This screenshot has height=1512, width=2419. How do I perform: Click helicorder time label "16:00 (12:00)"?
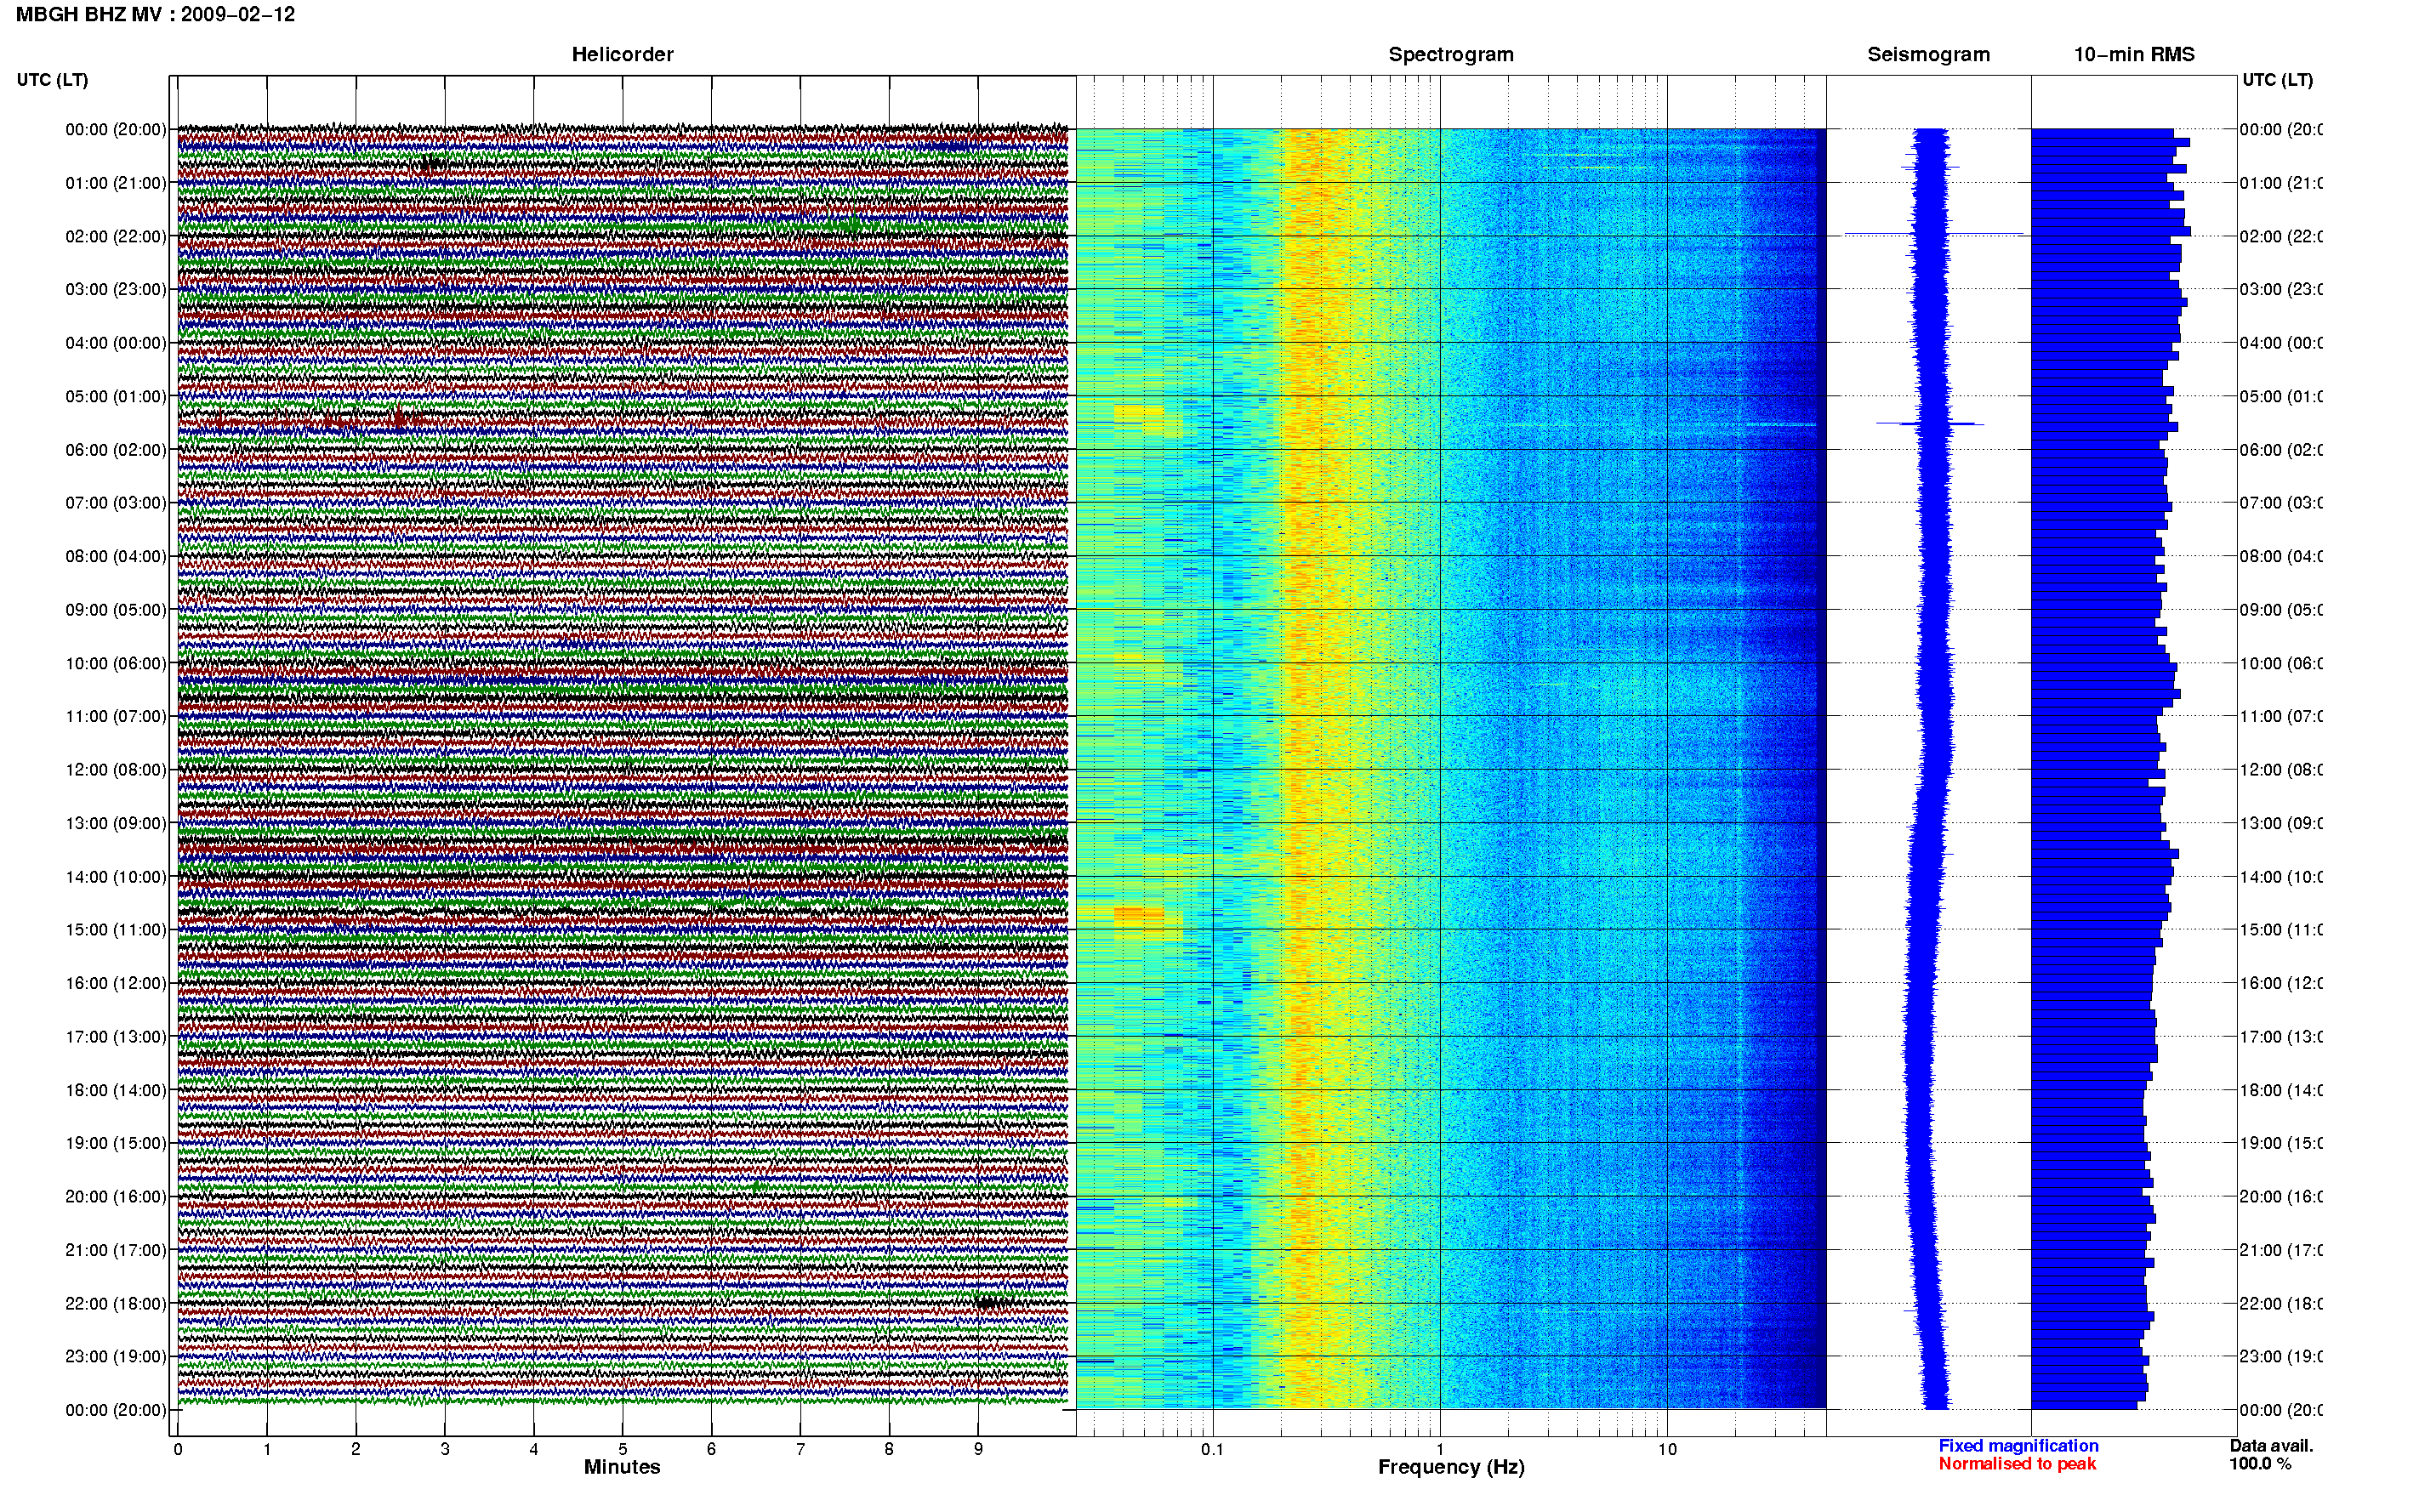click(116, 983)
